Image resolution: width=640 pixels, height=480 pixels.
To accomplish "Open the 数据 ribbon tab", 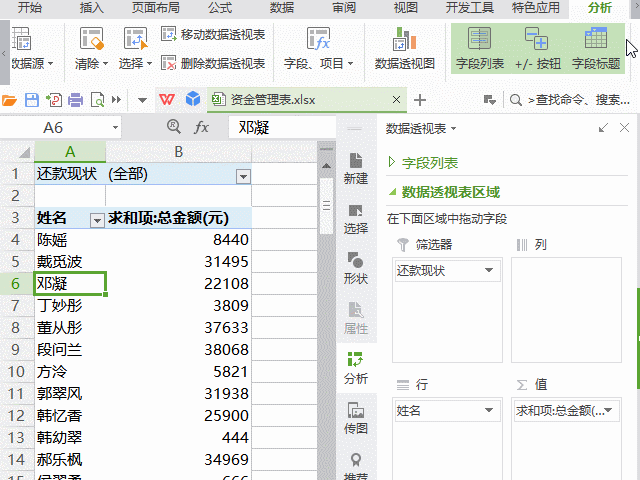I will (282, 8).
